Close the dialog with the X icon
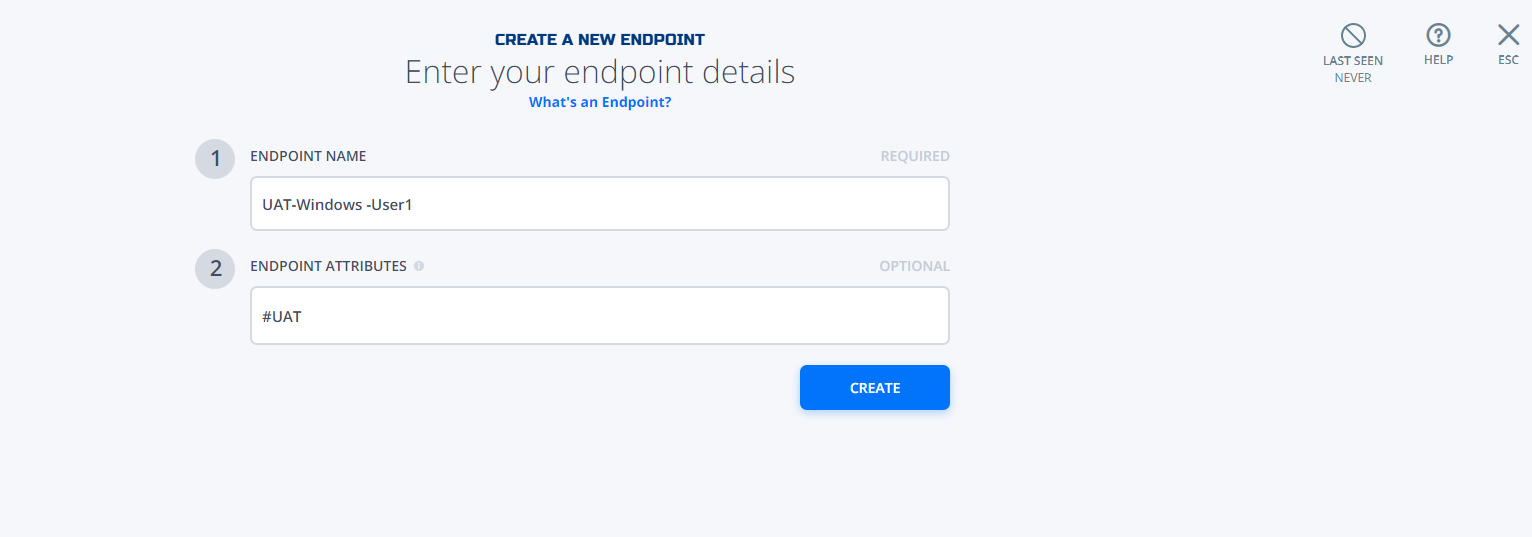This screenshot has height=537, width=1532. click(1508, 36)
